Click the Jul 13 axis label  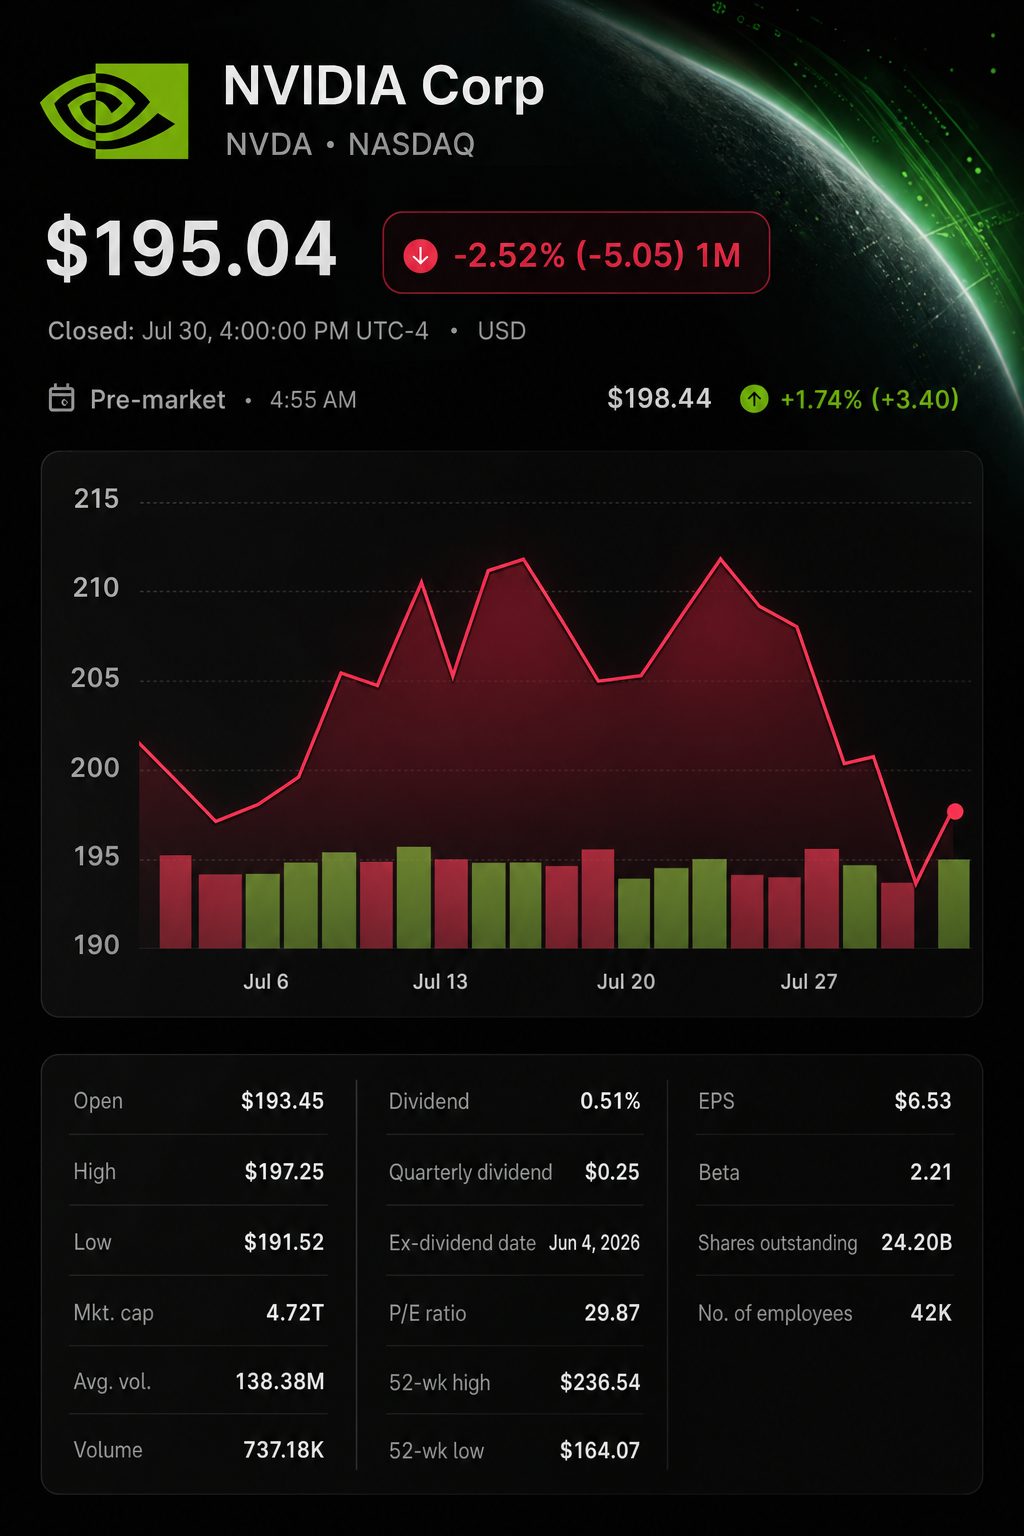[440, 981]
